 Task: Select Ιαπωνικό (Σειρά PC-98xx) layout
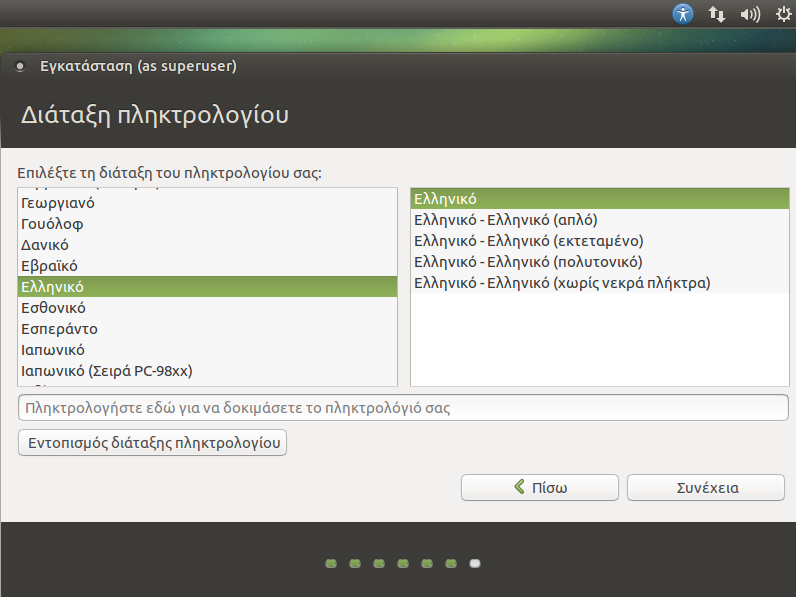(x=106, y=371)
